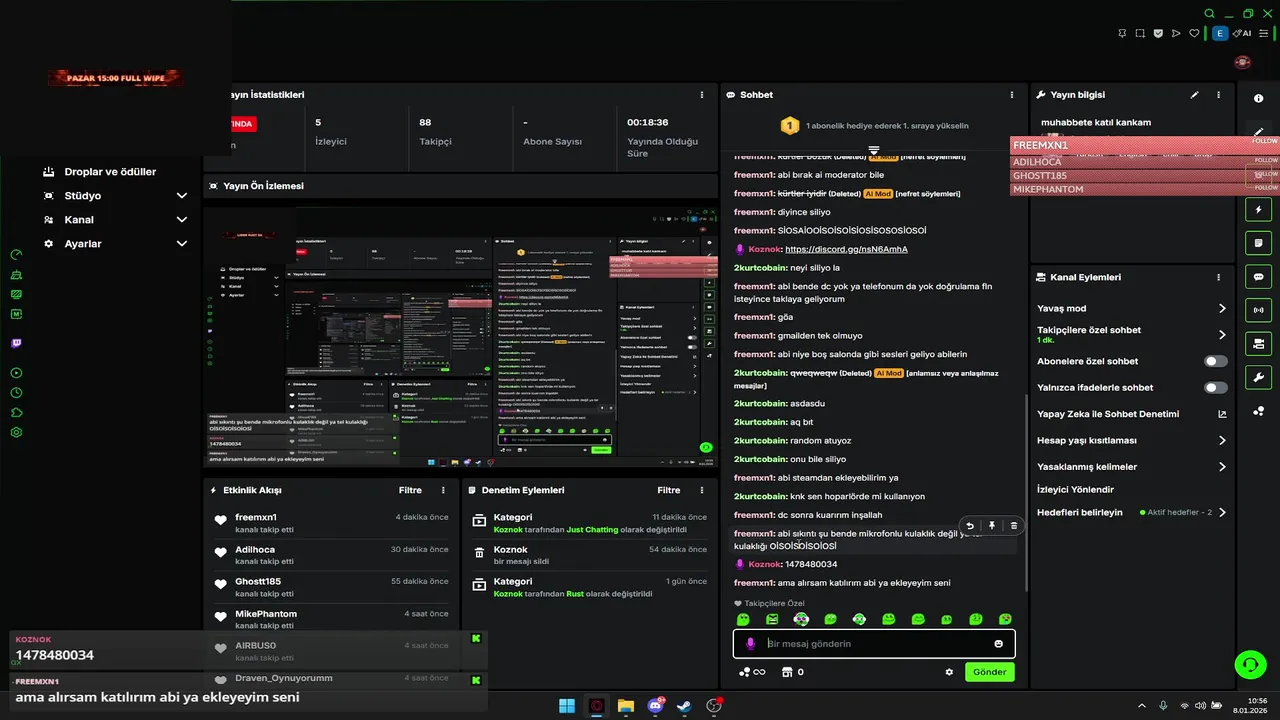The image size is (1280, 720).
Task: Open Denetim Eylemleri Filtre dropdown
Action: click(669, 490)
